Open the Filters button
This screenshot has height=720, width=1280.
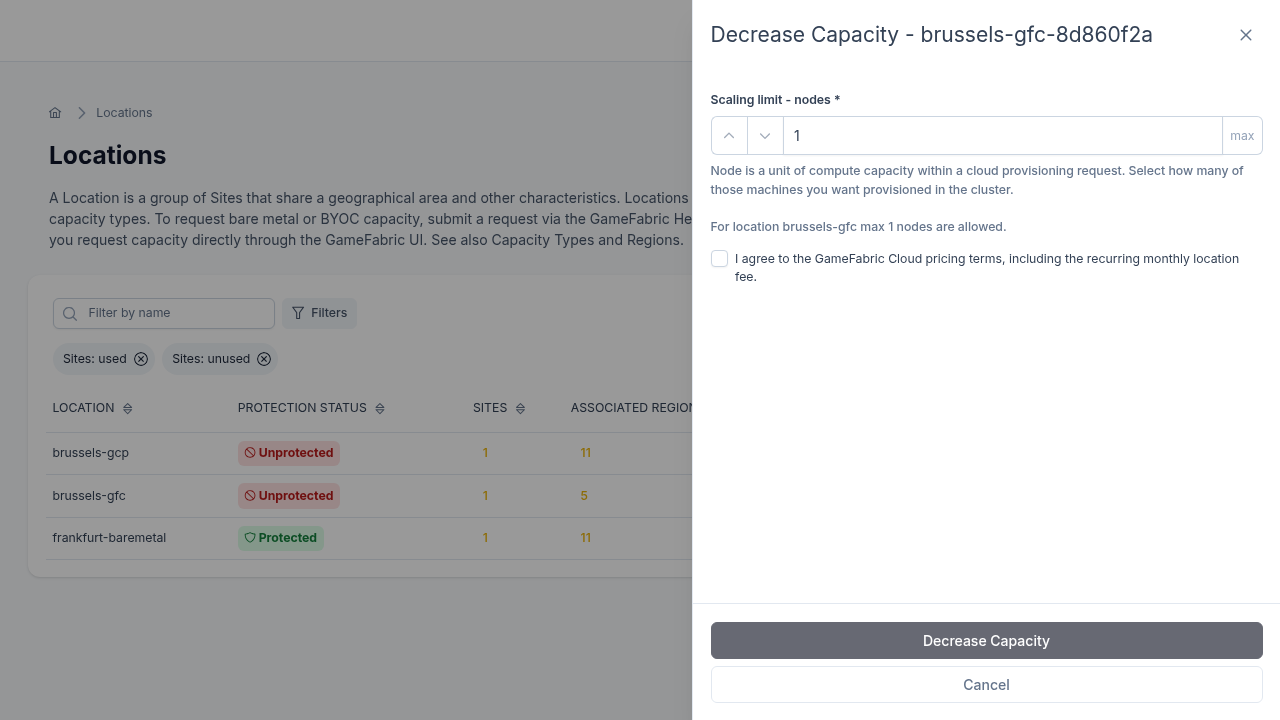(319, 313)
